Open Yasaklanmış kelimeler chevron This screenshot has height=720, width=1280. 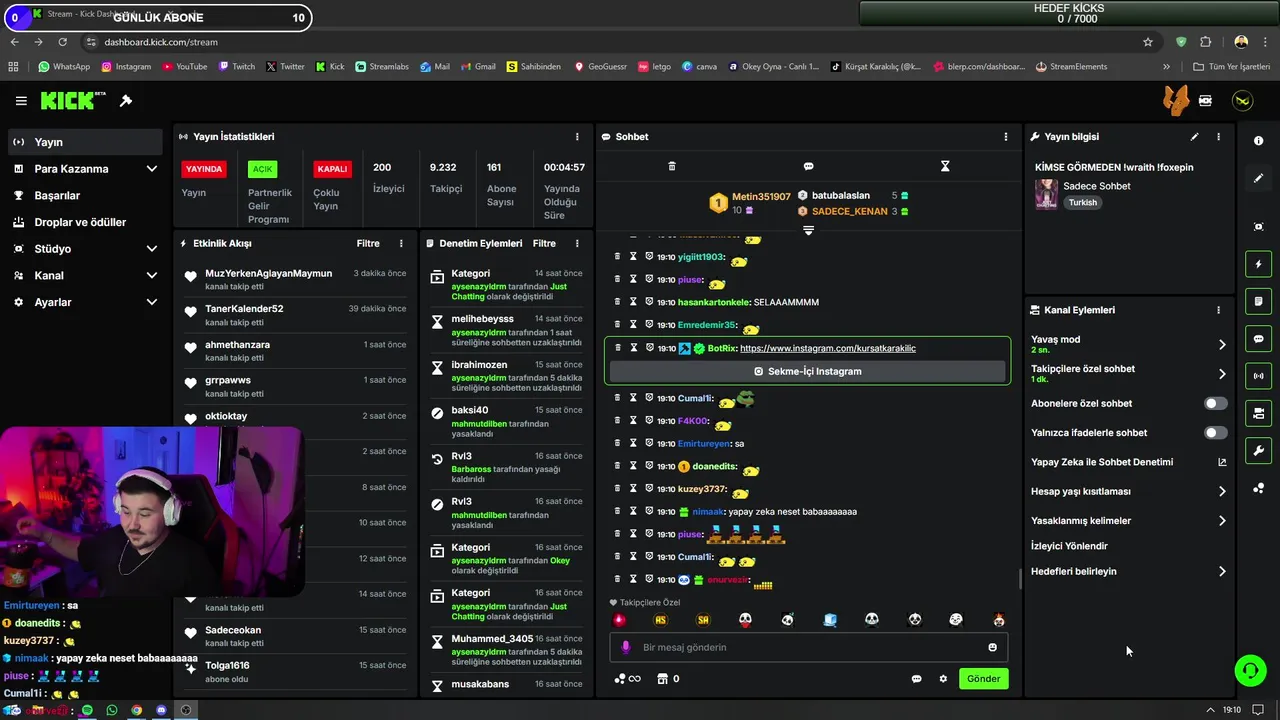(x=1222, y=521)
